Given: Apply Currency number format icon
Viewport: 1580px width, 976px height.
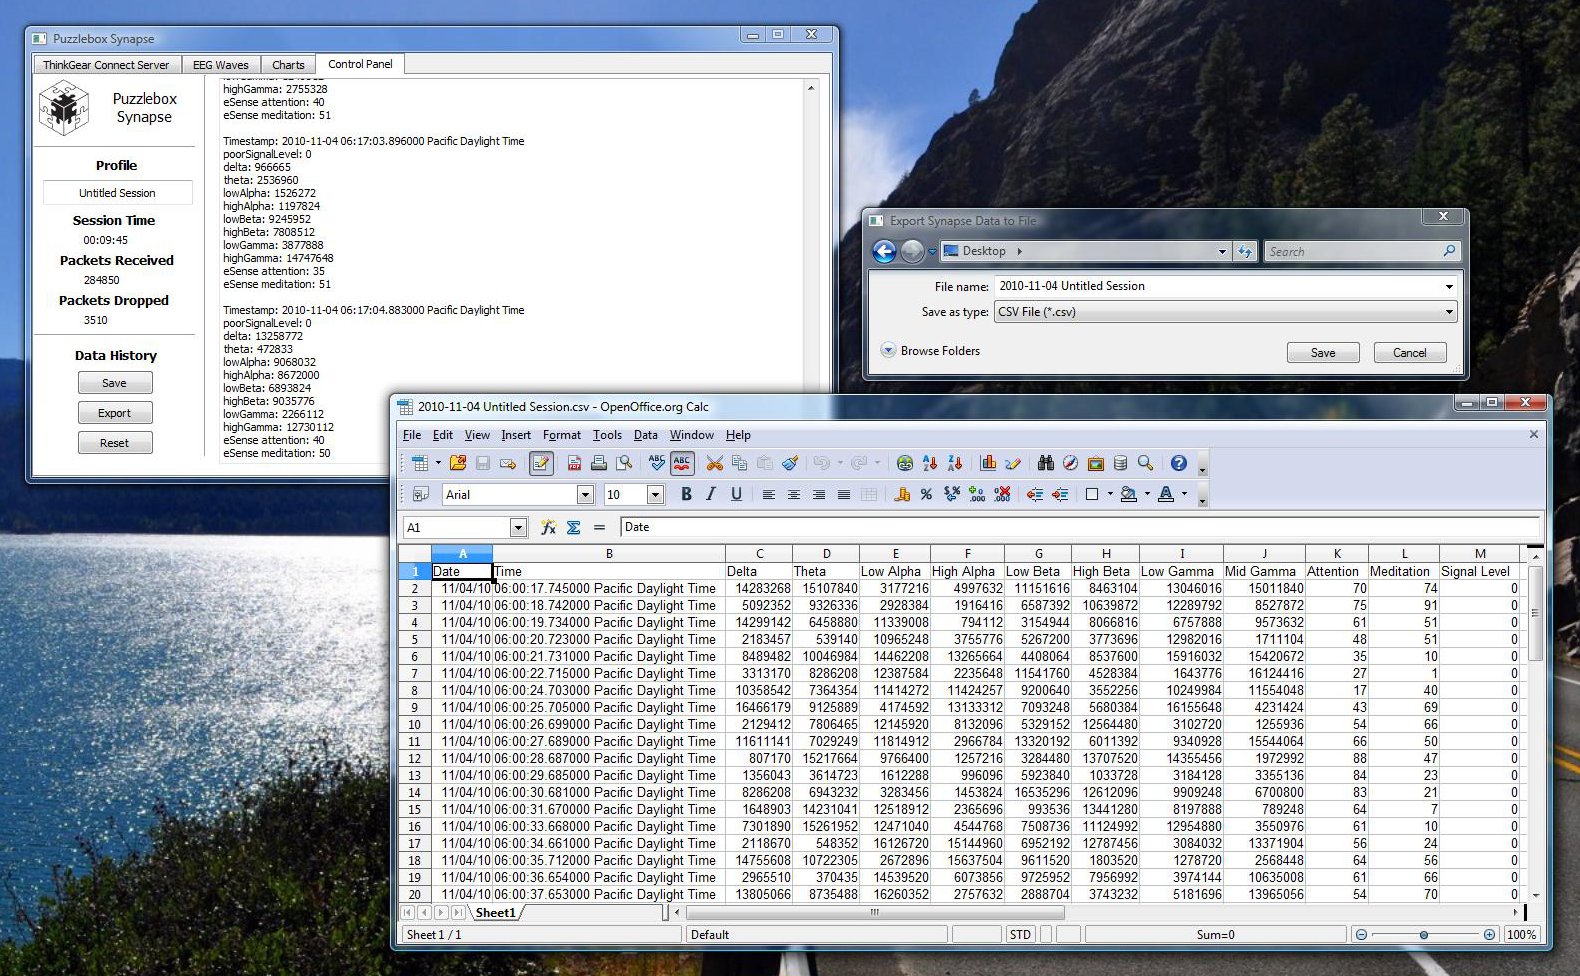Looking at the screenshot, I should (901, 494).
